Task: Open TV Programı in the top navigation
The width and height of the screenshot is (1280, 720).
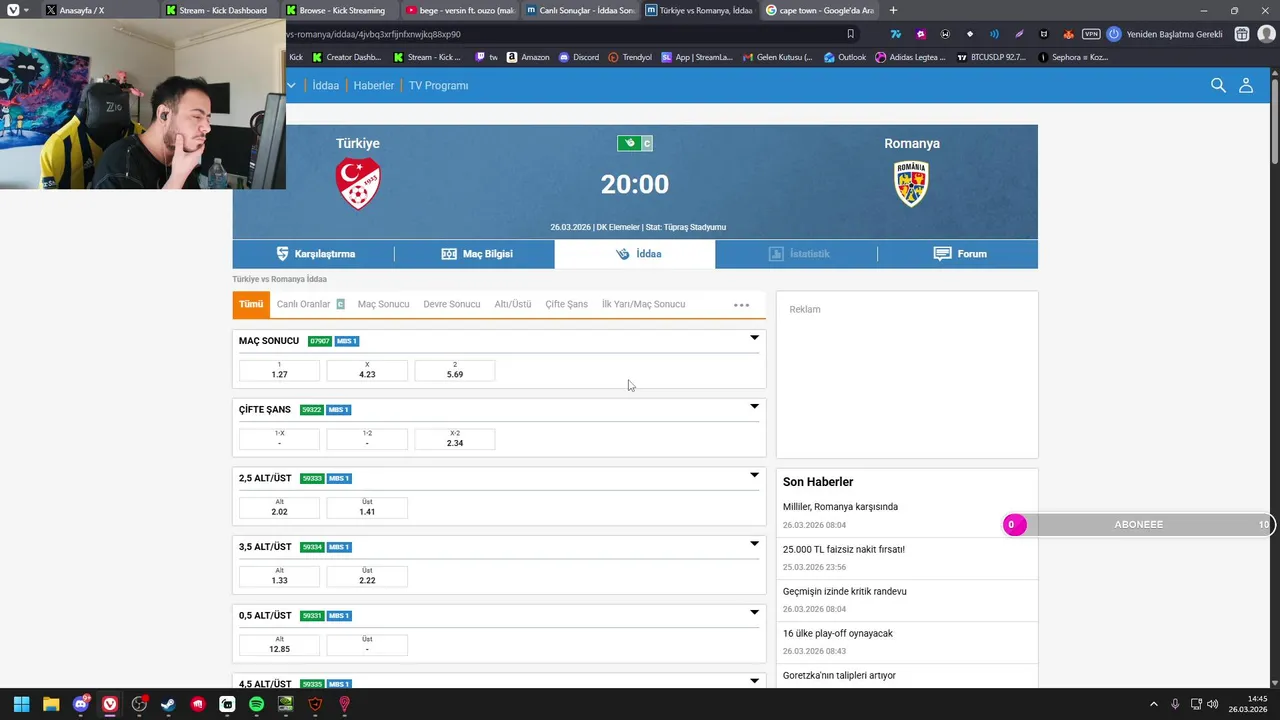Action: point(438,86)
